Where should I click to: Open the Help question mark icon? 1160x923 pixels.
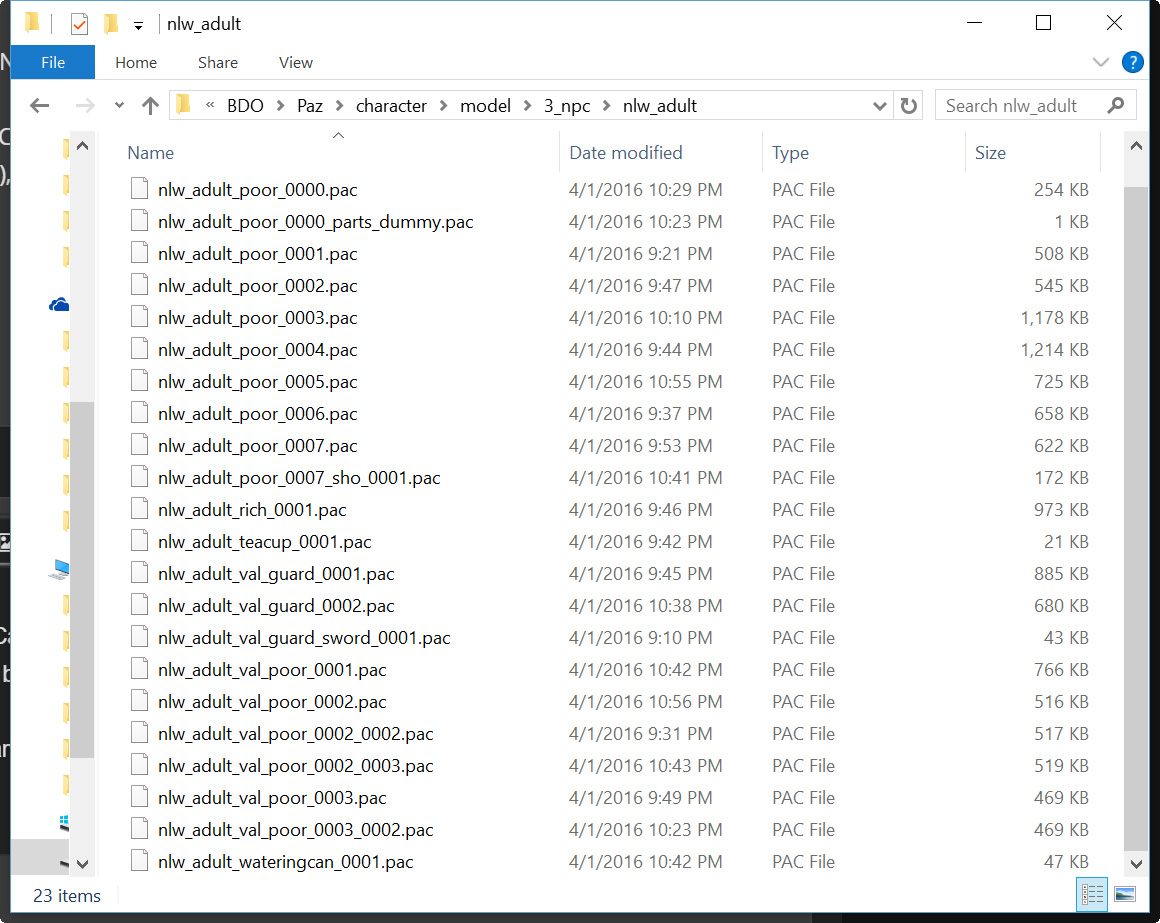pyautogui.click(x=1132, y=62)
